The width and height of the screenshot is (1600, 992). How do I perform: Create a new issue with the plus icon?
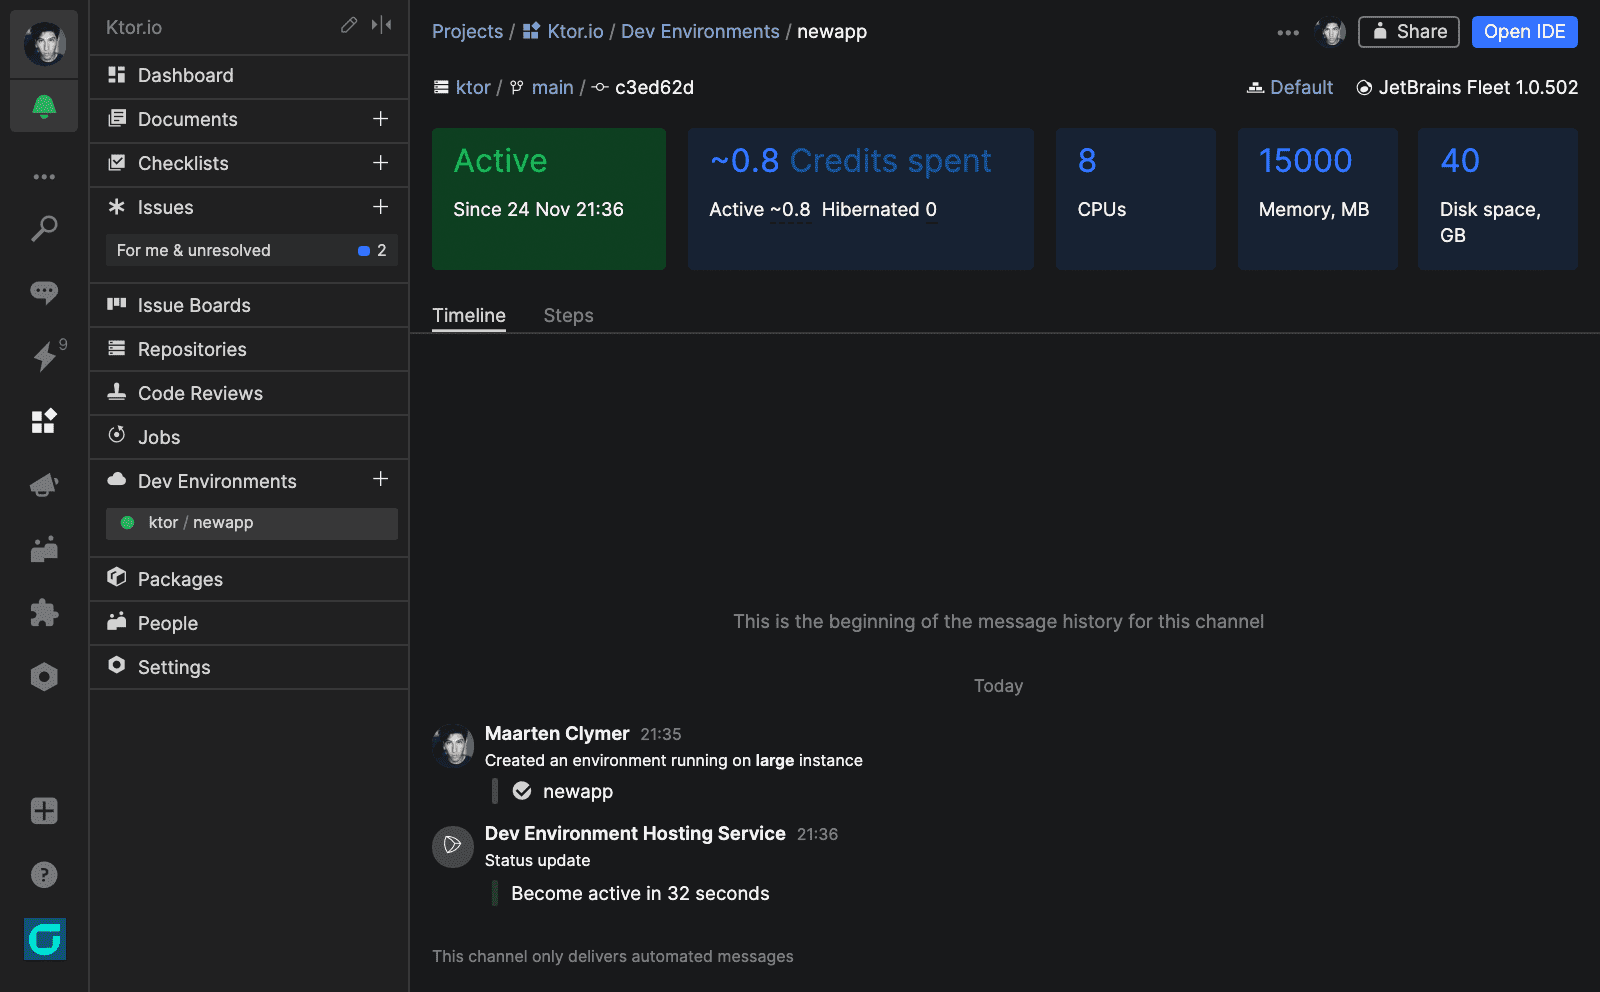pyautogui.click(x=381, y=207)
